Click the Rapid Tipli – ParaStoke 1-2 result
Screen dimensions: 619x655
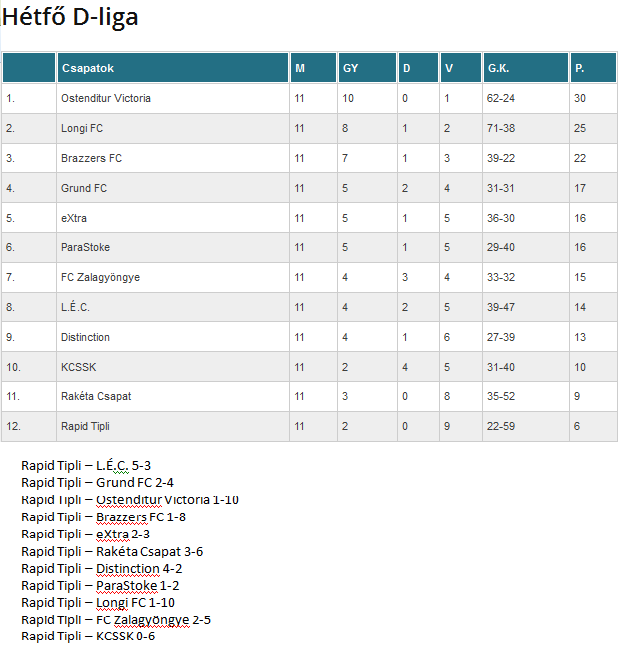pos(99,585)
